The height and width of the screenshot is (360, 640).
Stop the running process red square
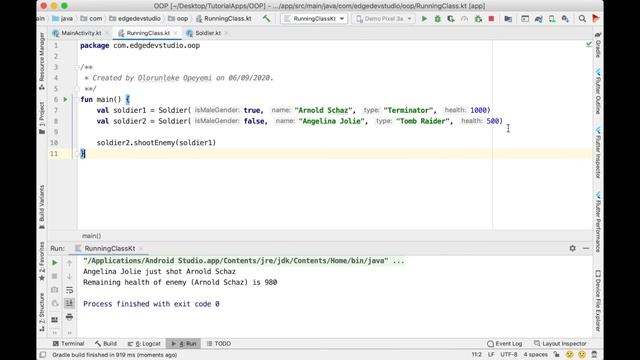tap(491, 19)
